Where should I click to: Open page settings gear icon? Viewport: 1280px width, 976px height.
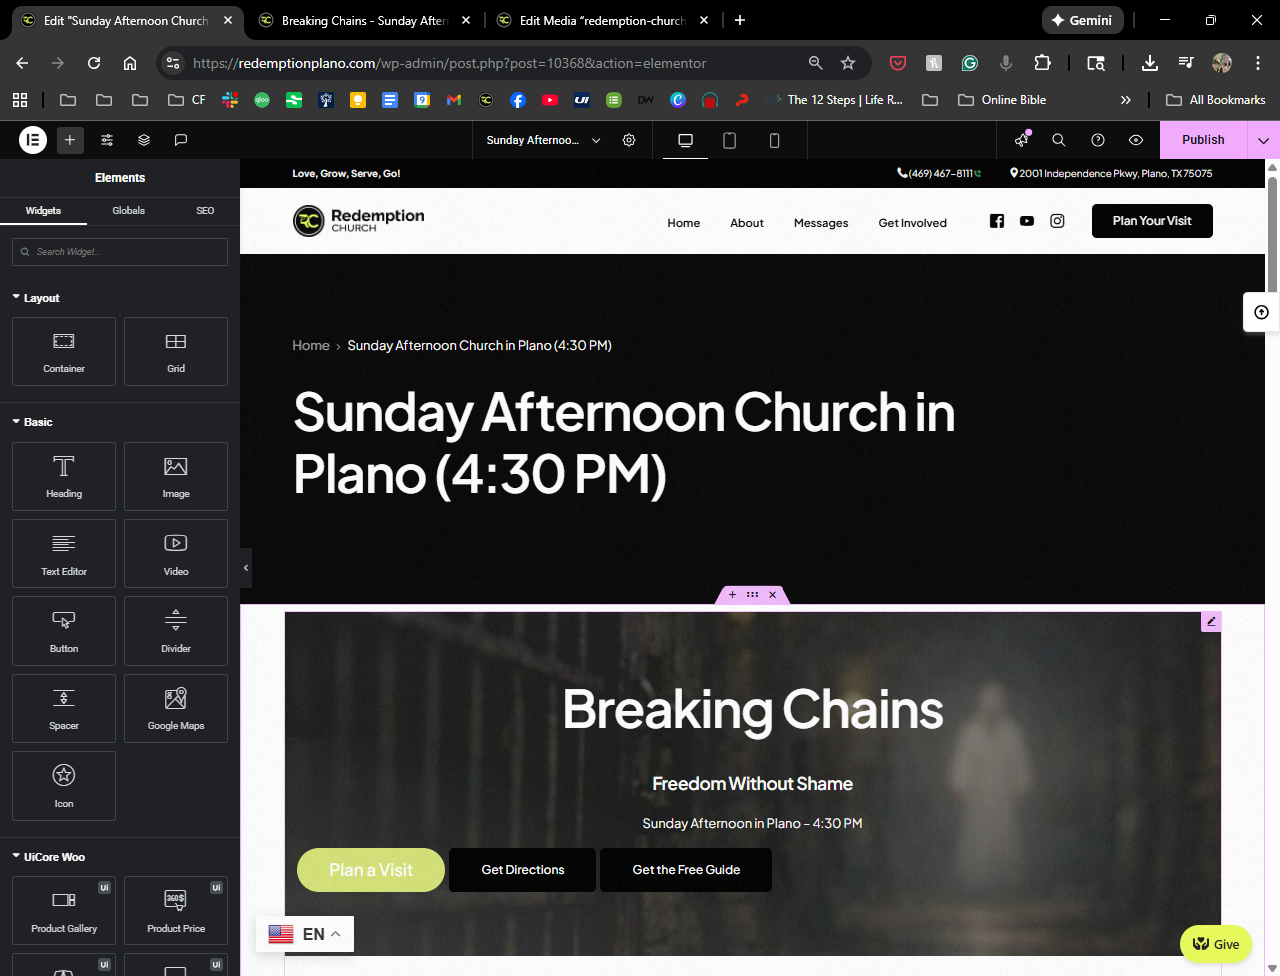[629, 140]
